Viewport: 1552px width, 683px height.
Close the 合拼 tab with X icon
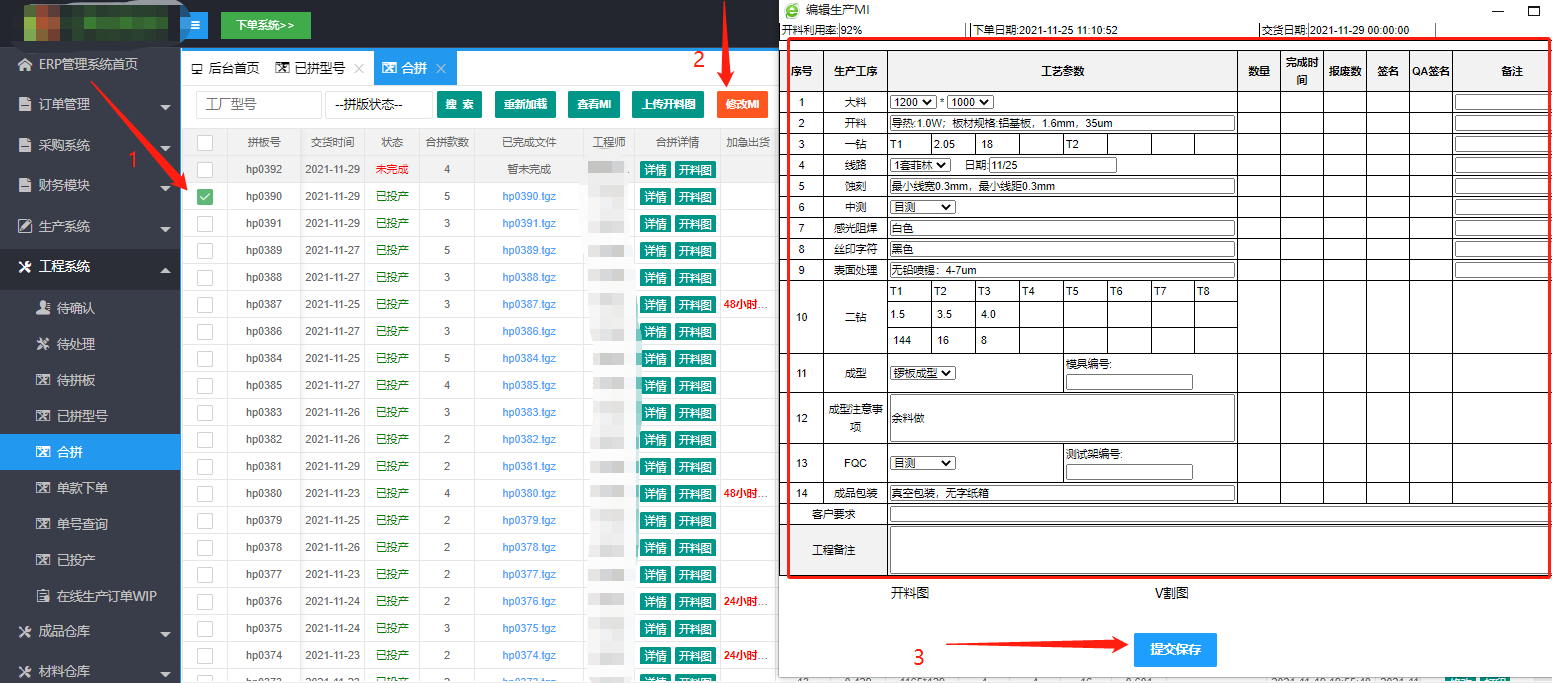coord(441,68)
